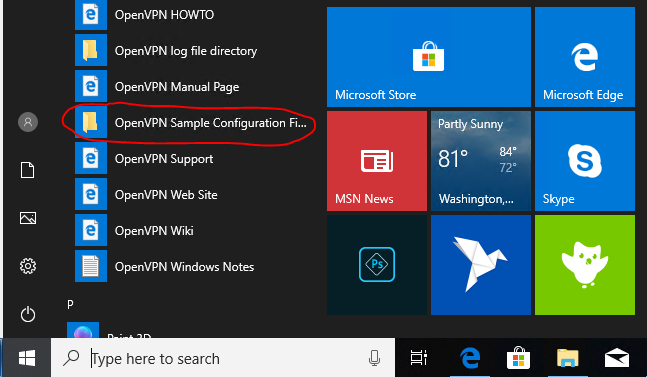Click folder icon beside OpenVPN log file directory
647x377 pixels.
point(91,50)
